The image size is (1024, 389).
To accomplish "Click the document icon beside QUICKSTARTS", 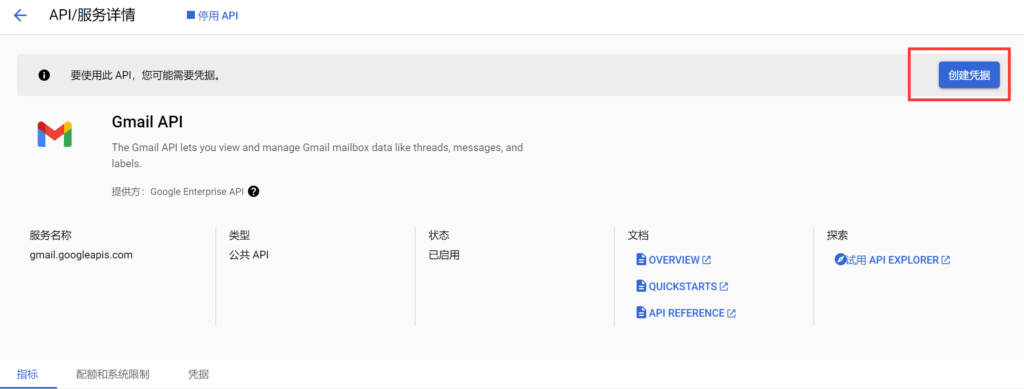I will coord(641,287).
